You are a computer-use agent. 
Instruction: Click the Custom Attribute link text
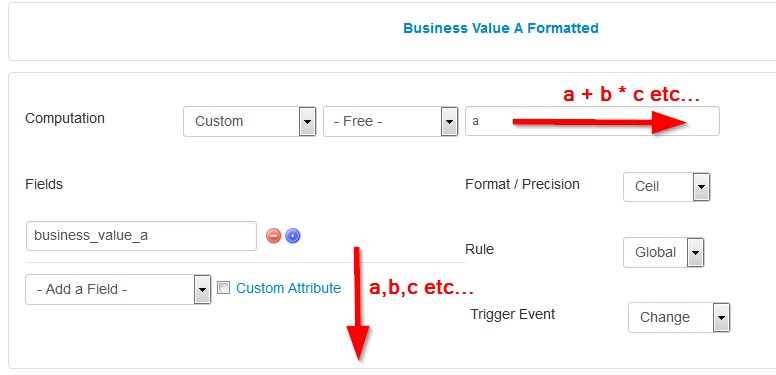tap(289, 288)
